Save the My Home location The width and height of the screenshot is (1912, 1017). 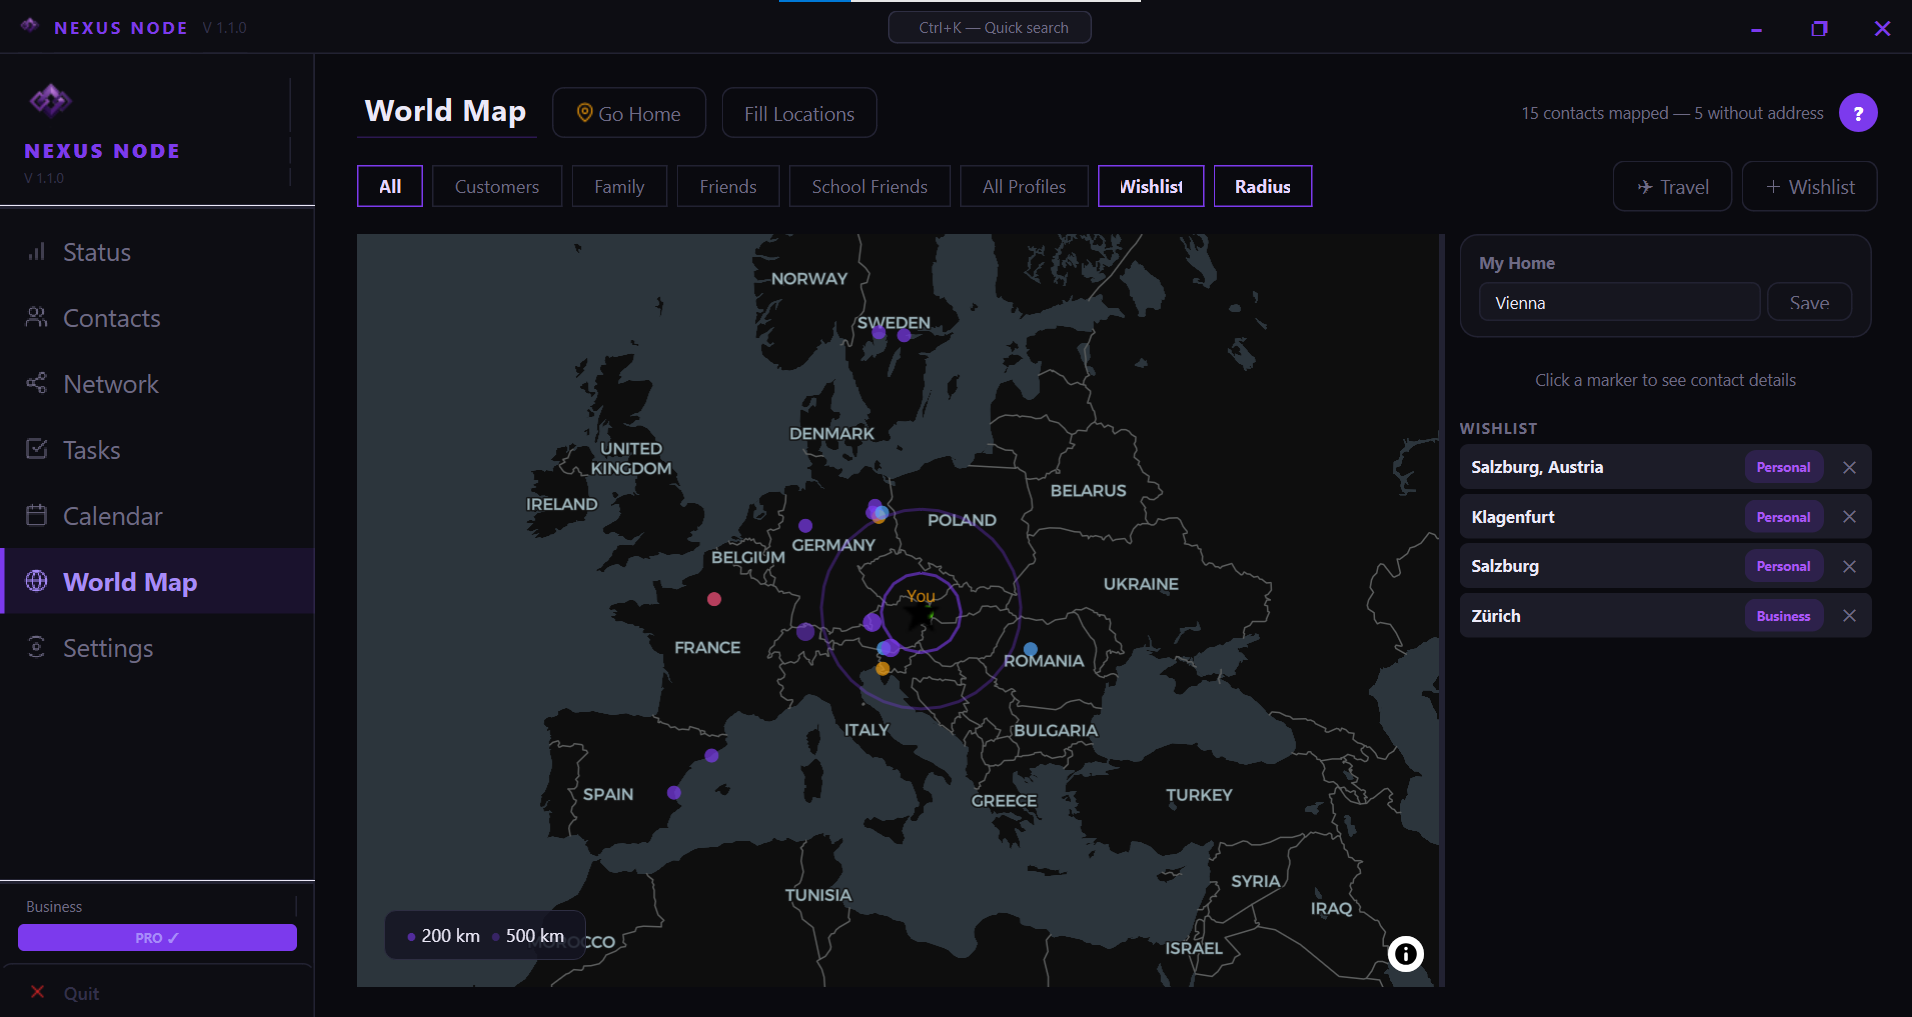[x=1809, y=302]
